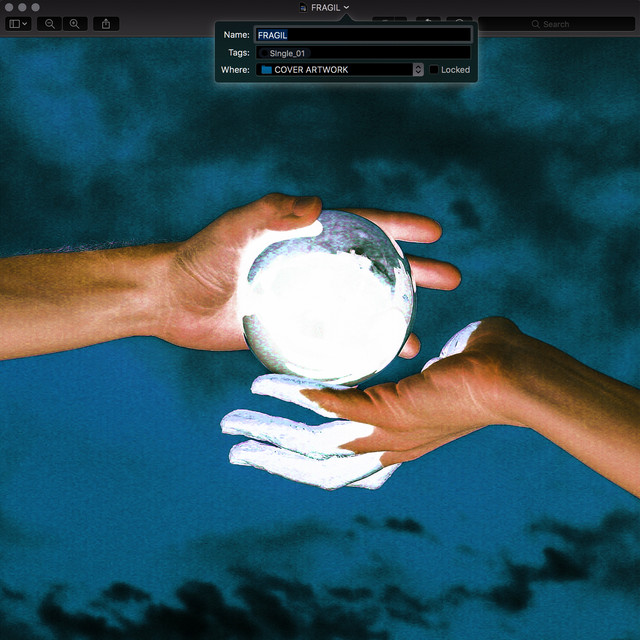Click the blue folder icon in Where
The height and width of the screenshot is (640, 640).
[x=266, y=70]
